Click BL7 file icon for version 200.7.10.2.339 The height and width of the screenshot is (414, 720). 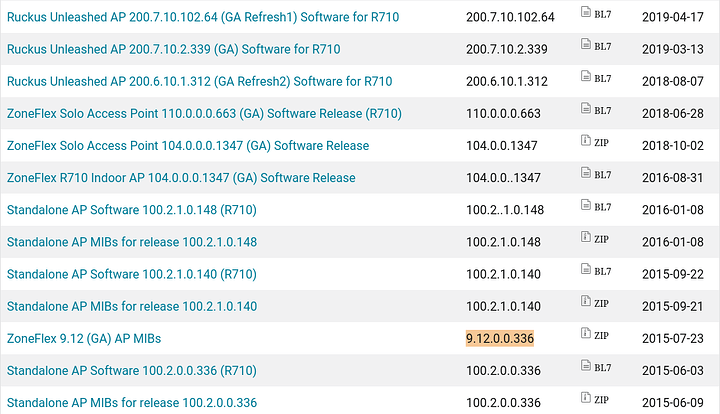point(585,44)
